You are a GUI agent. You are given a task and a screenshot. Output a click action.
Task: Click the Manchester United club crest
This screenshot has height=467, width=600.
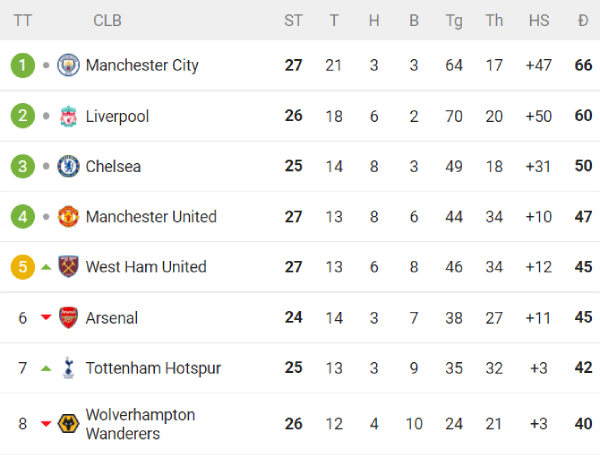click(x=68, y=216)
